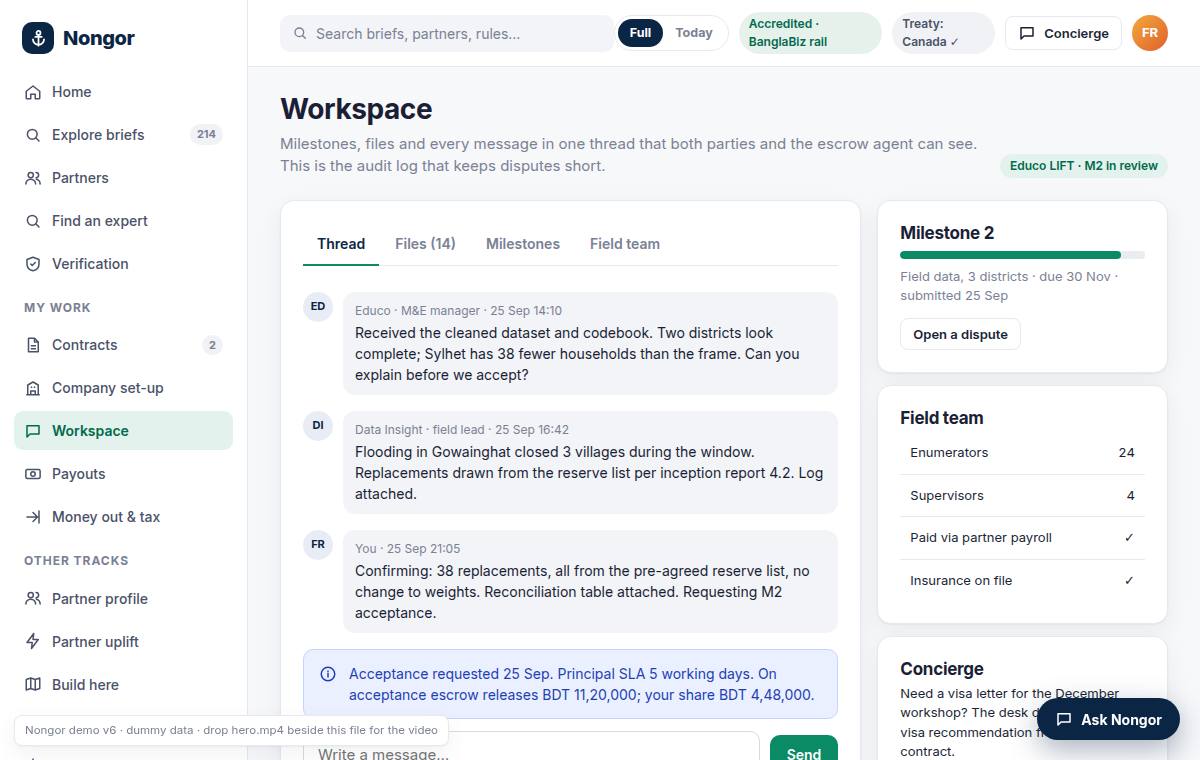Click Ask Nongor floating button
The width and height of the screenshot is (1200, 760).
click(x=1109, y=719)
